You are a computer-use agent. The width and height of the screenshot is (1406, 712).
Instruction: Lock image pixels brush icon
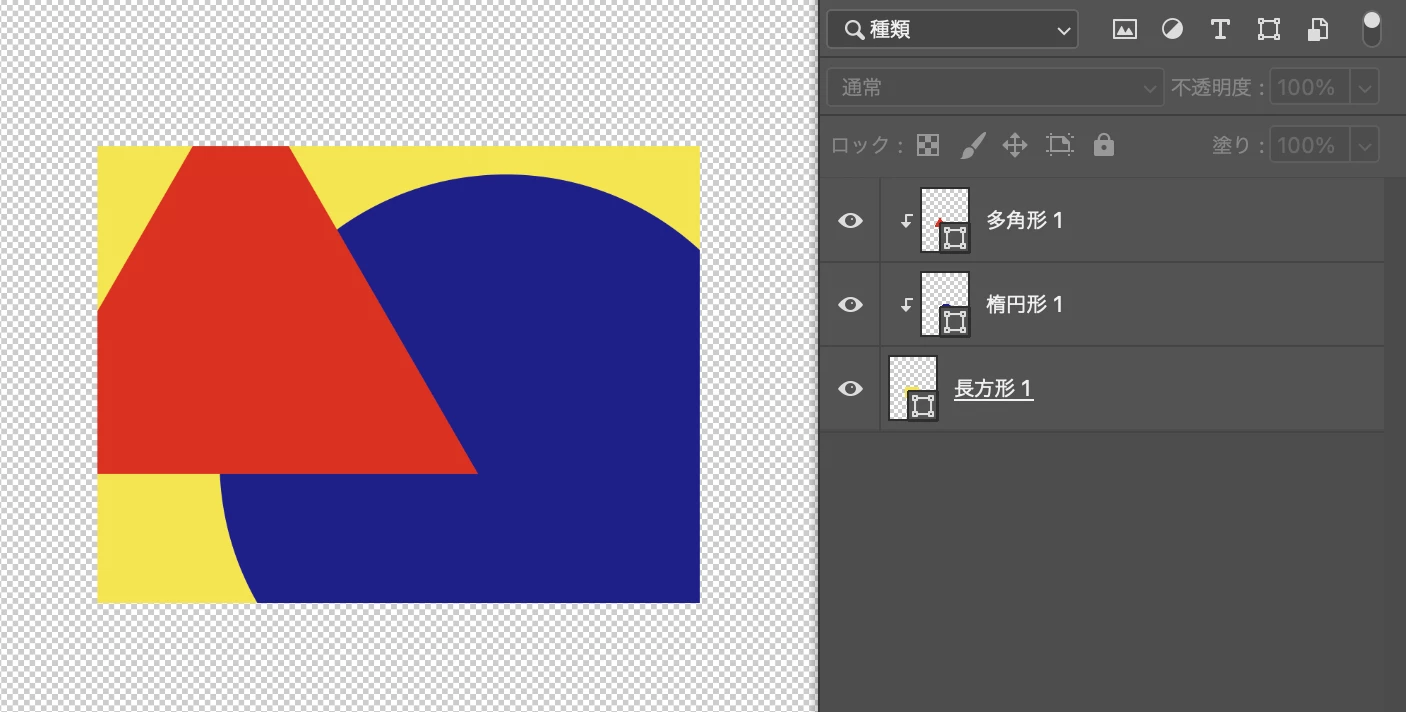click(972, 146)
